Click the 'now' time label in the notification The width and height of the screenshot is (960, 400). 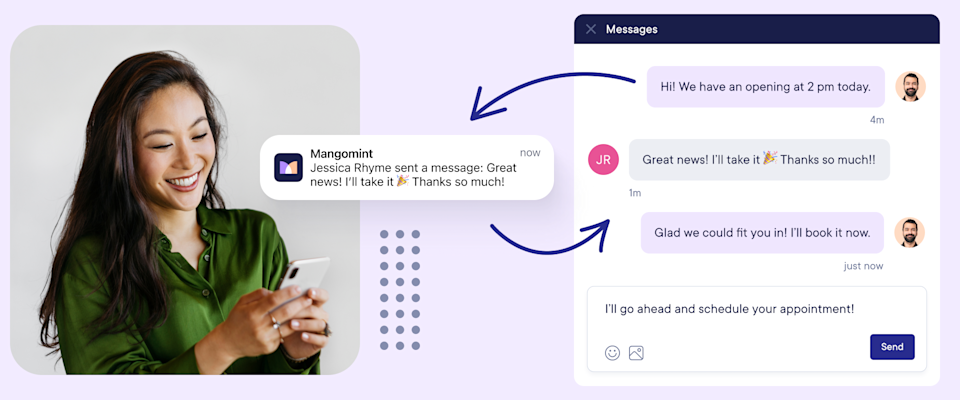click(530, 153)
